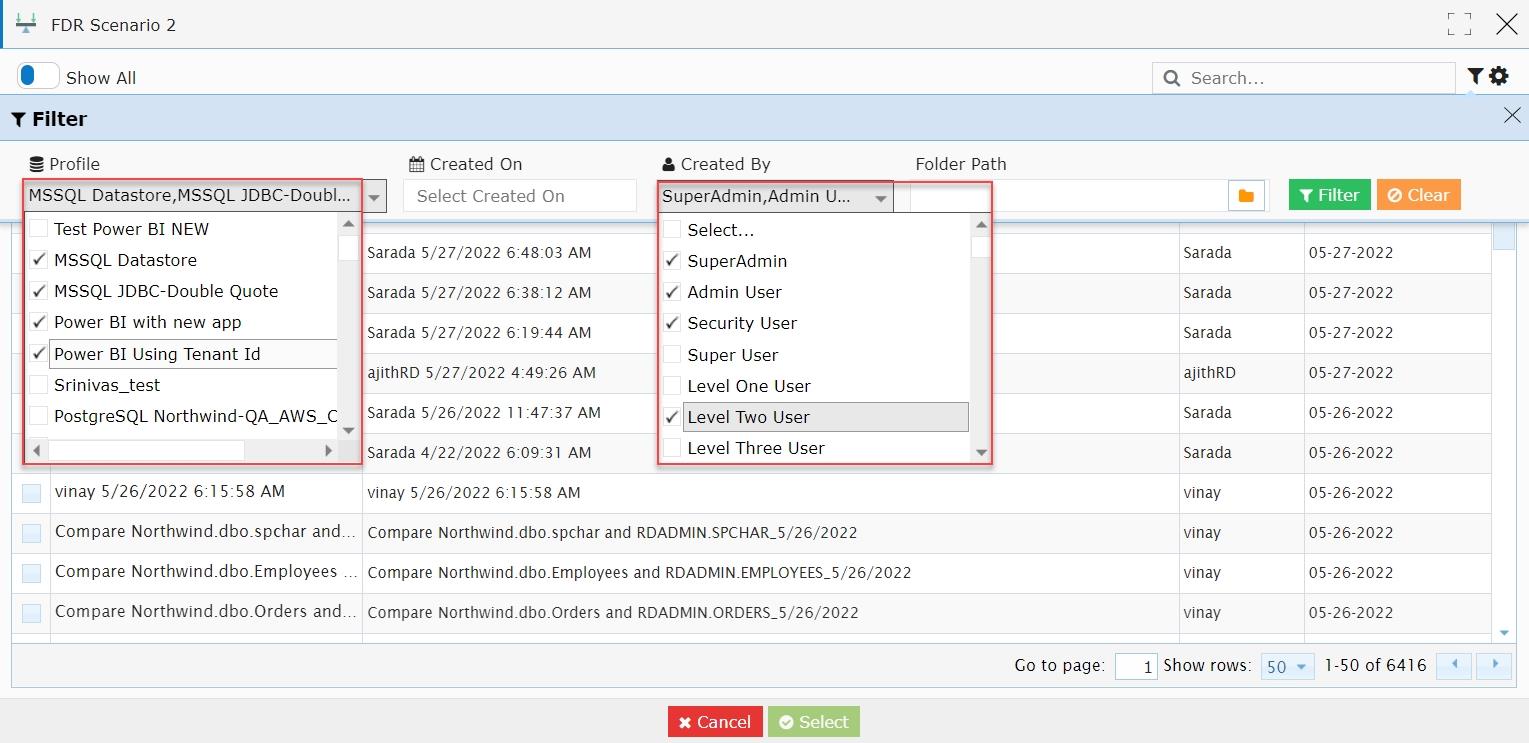Screen dimensions: 1529x743
Task: Toggle the Show All switch
Action: click(38, 76)
